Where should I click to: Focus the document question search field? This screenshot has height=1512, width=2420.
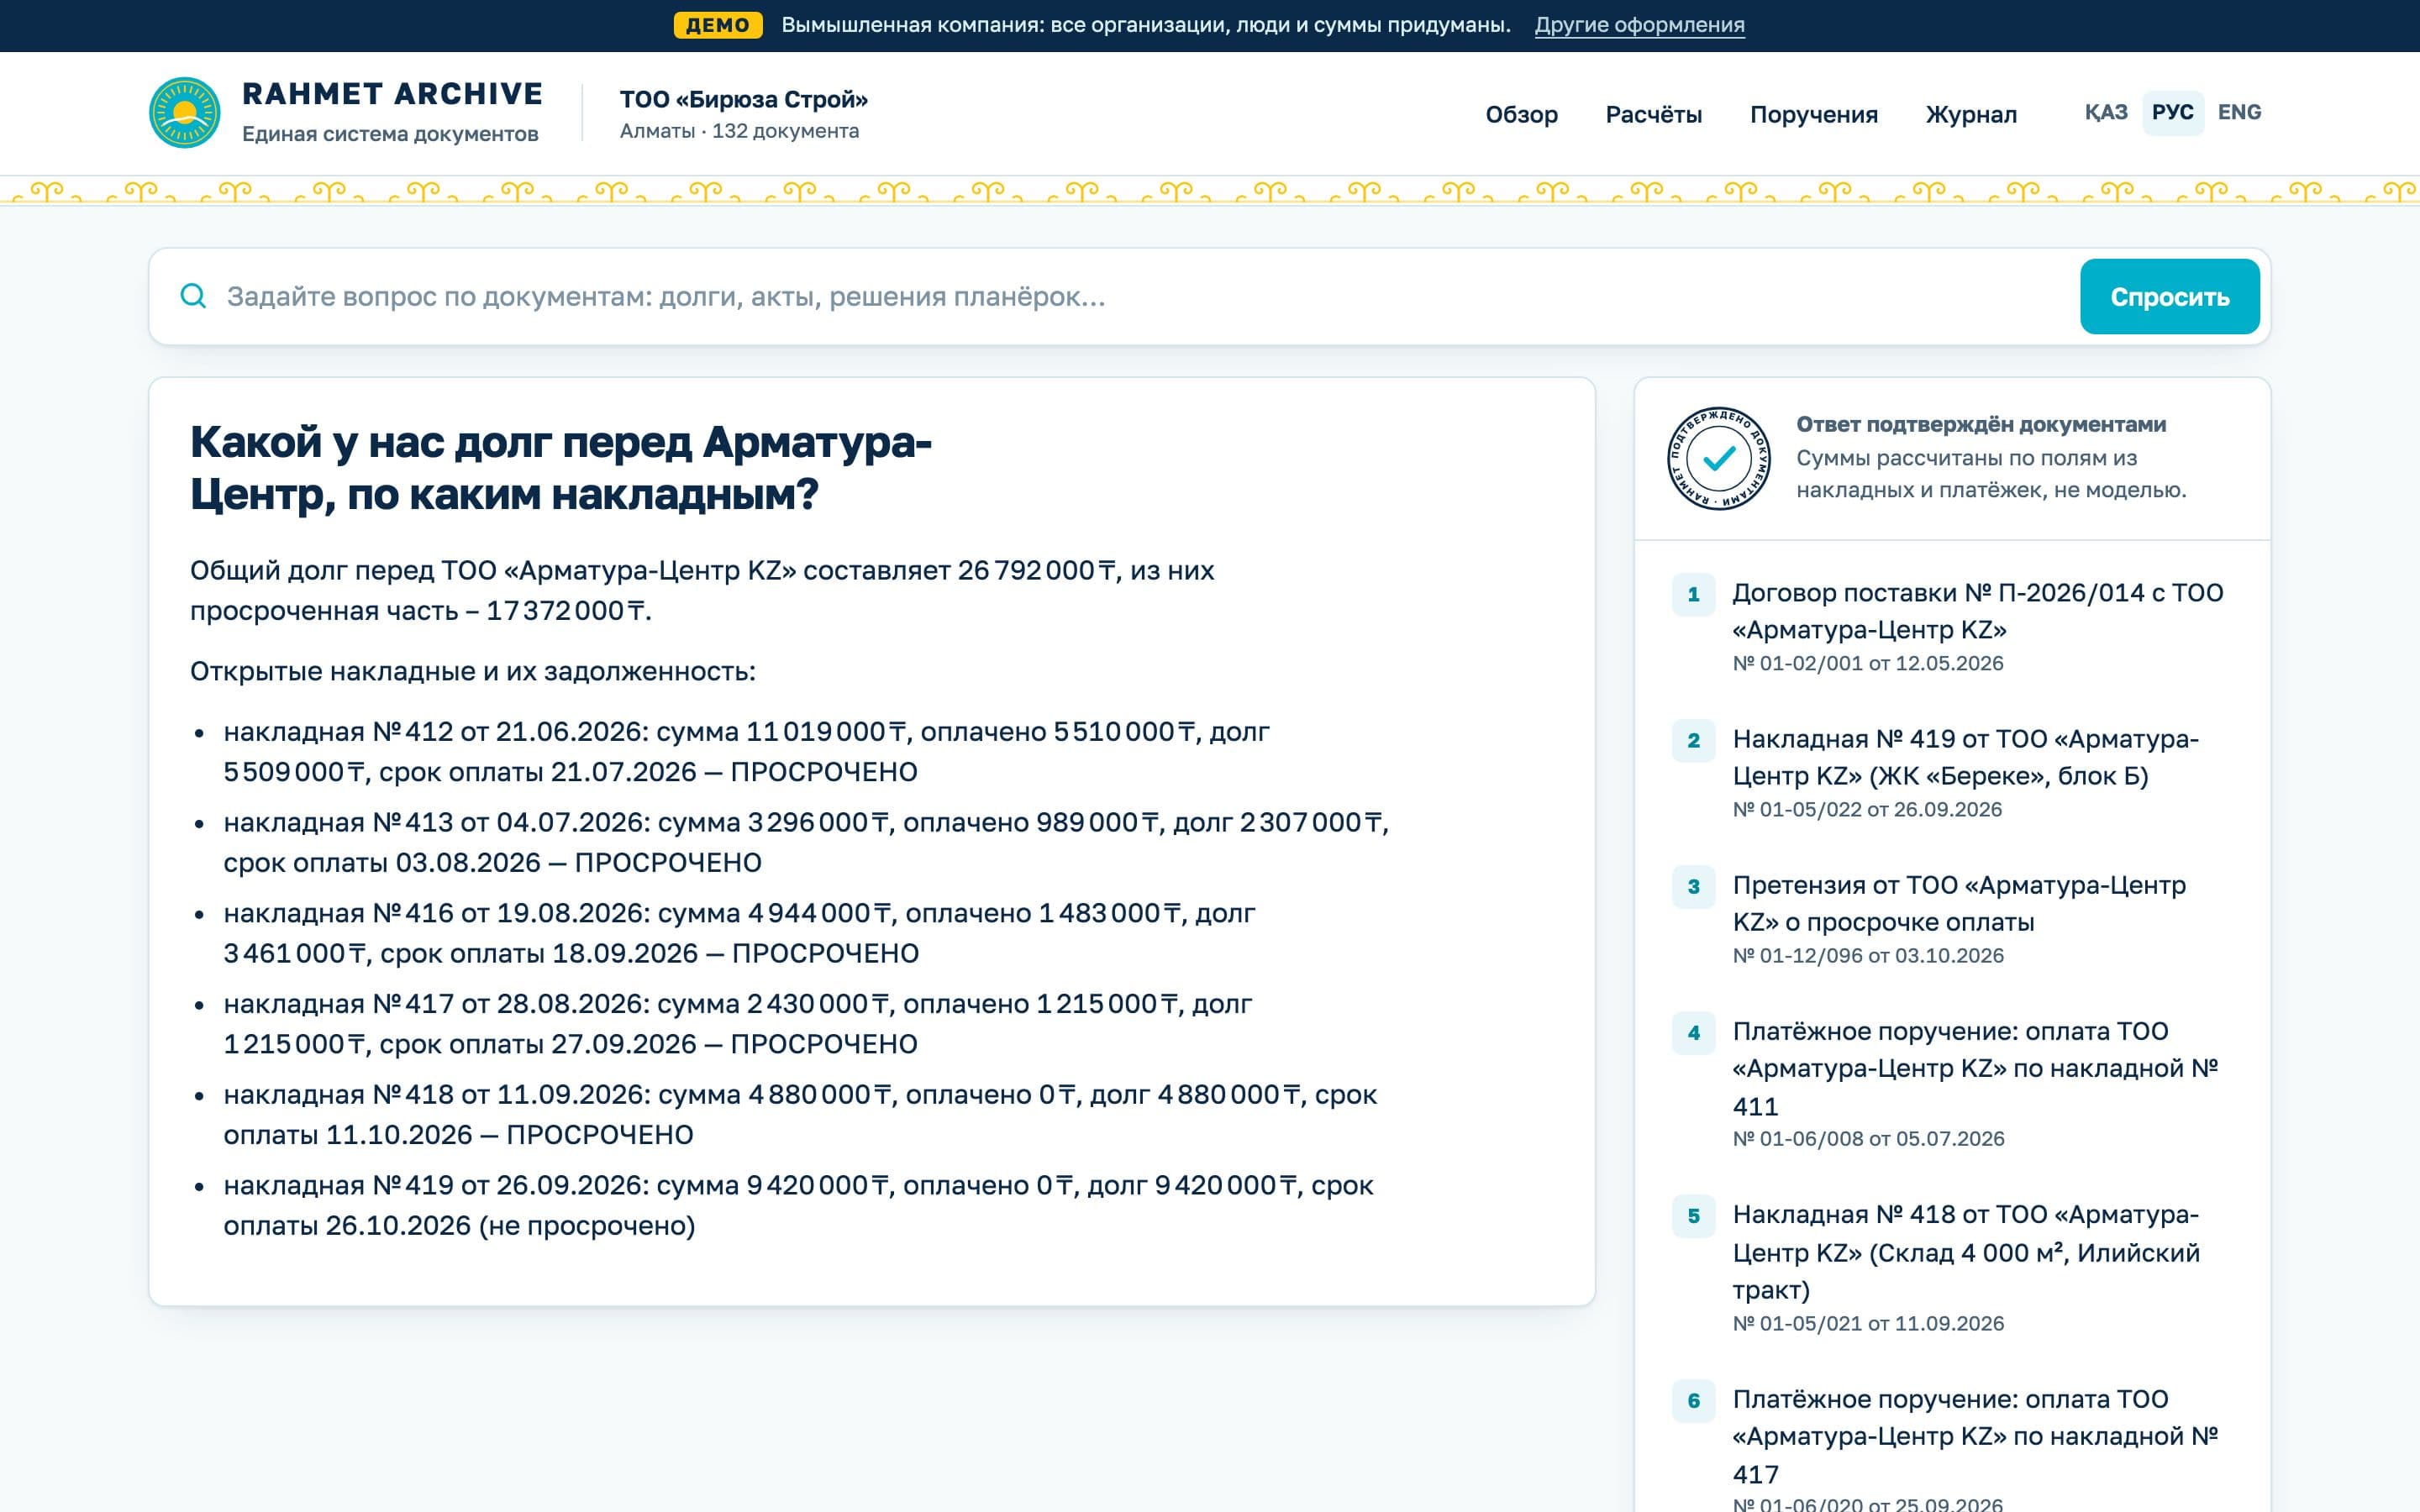(x=1140, y=296)
